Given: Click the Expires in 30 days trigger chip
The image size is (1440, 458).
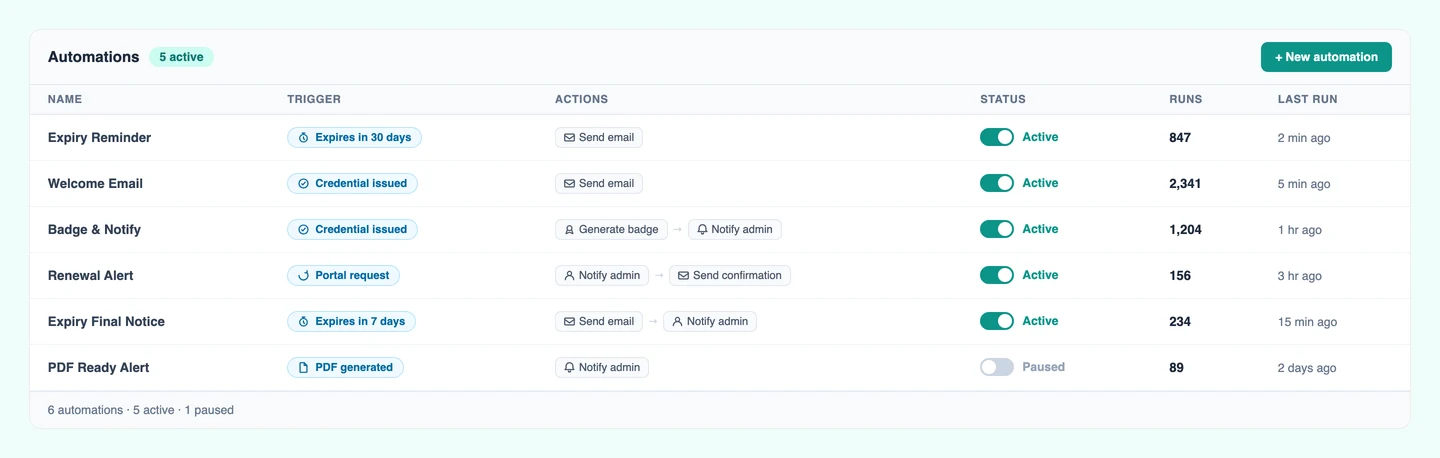Looking at the screenshot, I should tap(354, 138).
